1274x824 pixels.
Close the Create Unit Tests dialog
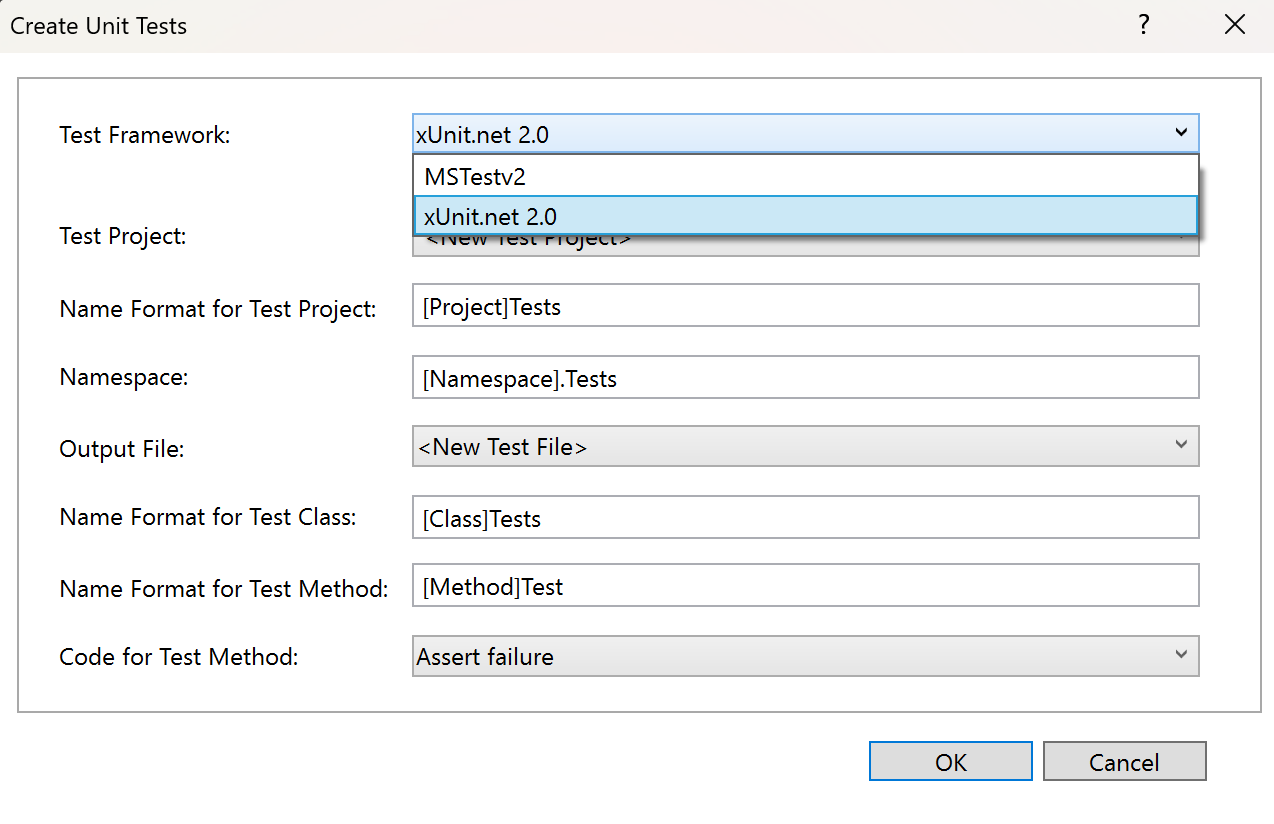point(1235,26)
